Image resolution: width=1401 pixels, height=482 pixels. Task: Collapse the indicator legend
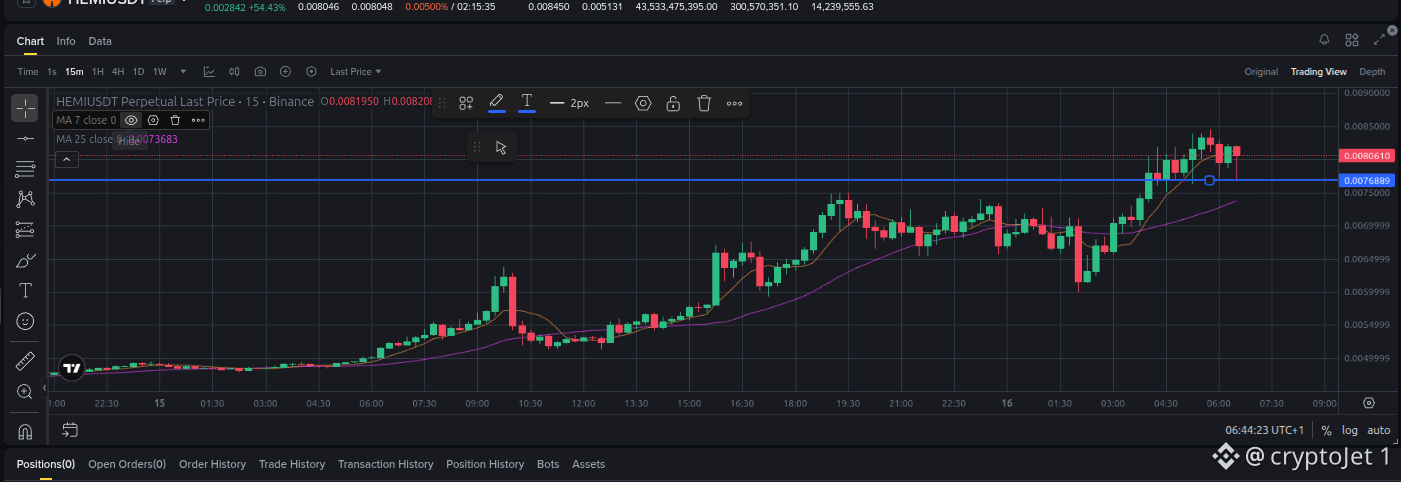click(x=65, y=159)
